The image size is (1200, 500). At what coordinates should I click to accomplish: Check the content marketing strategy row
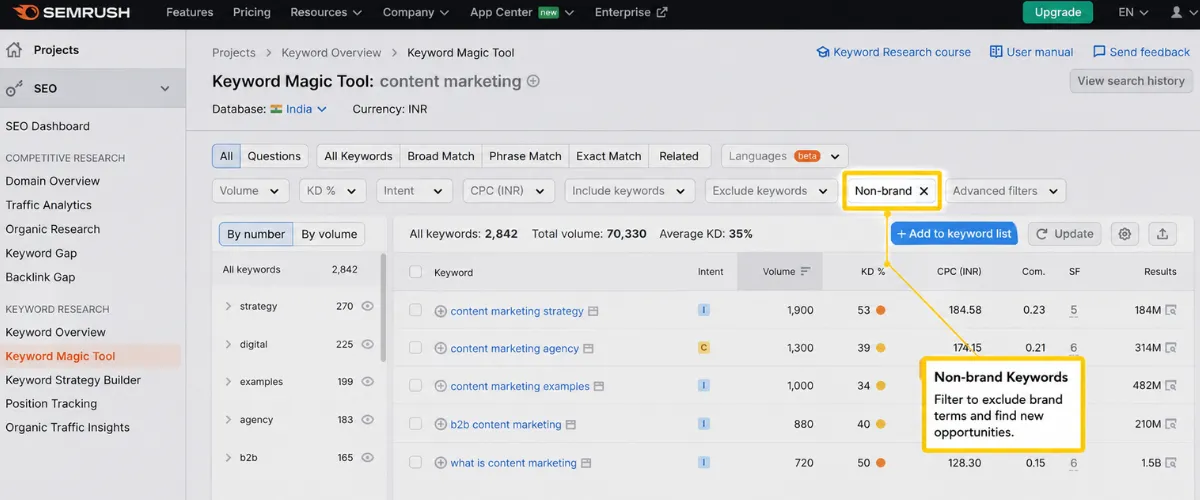pyautogui.click(x=416, y=311)
